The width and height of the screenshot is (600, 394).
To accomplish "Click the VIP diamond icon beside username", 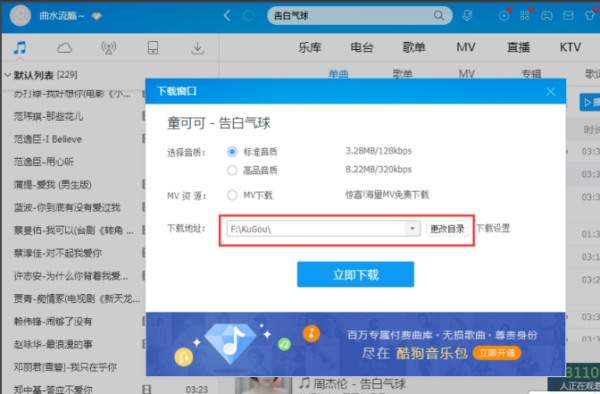I will pyautogui.click(x=96, y=16).
